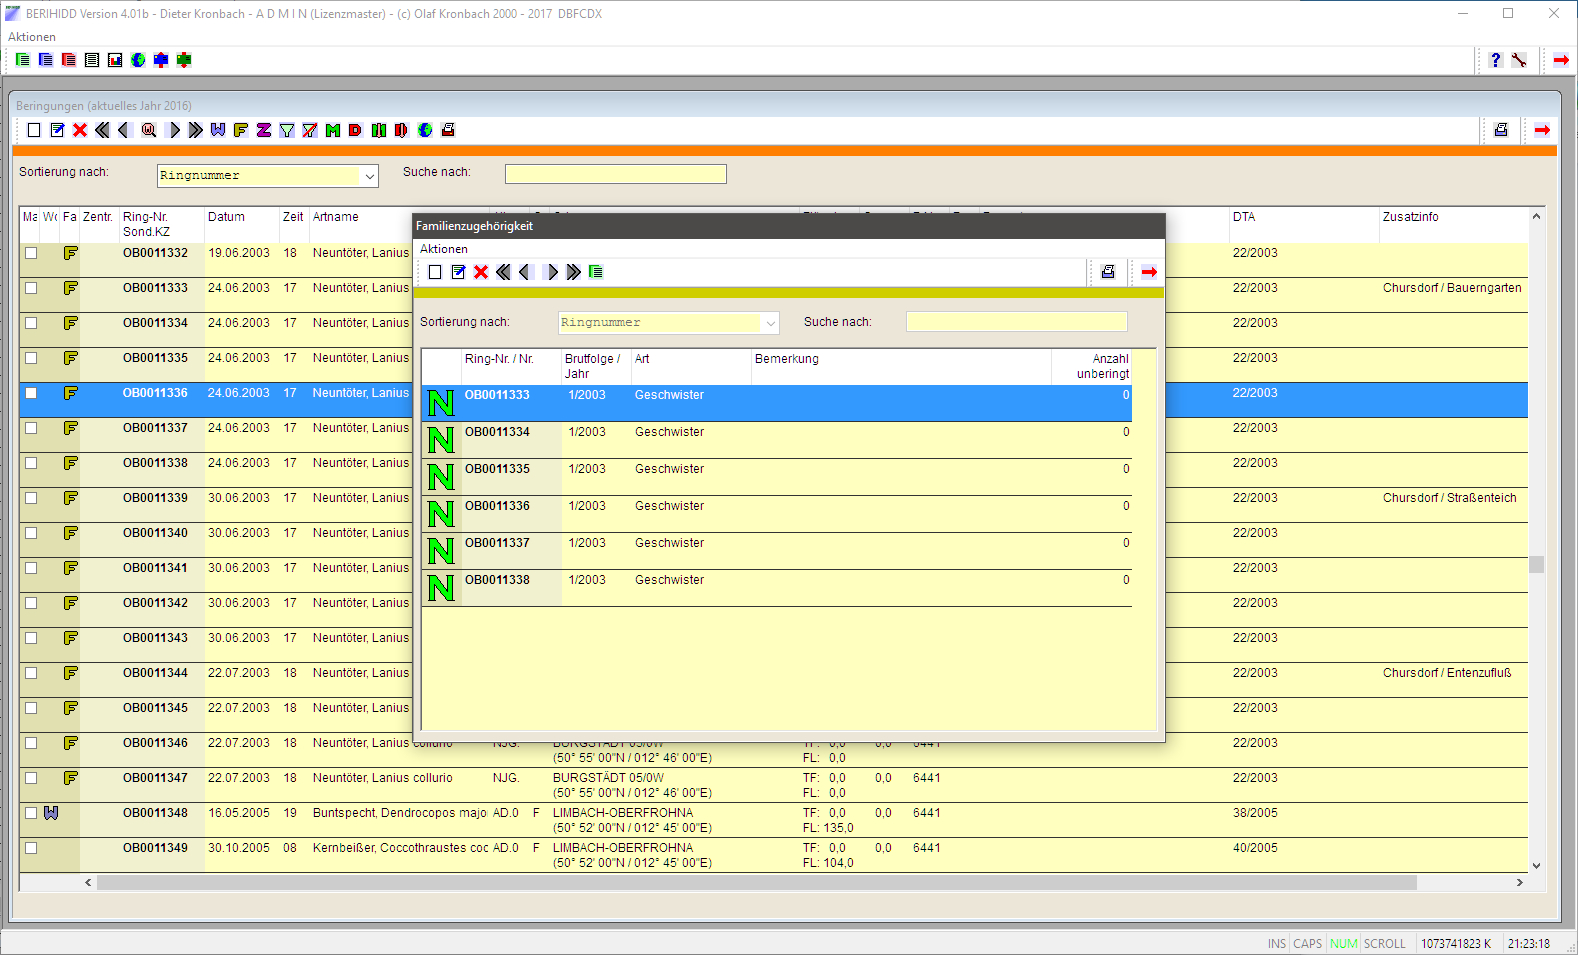Go to next record in Familienzugehörigkeit toolbar
Viewport: 1578px width, 955px height.
point(551,272)
